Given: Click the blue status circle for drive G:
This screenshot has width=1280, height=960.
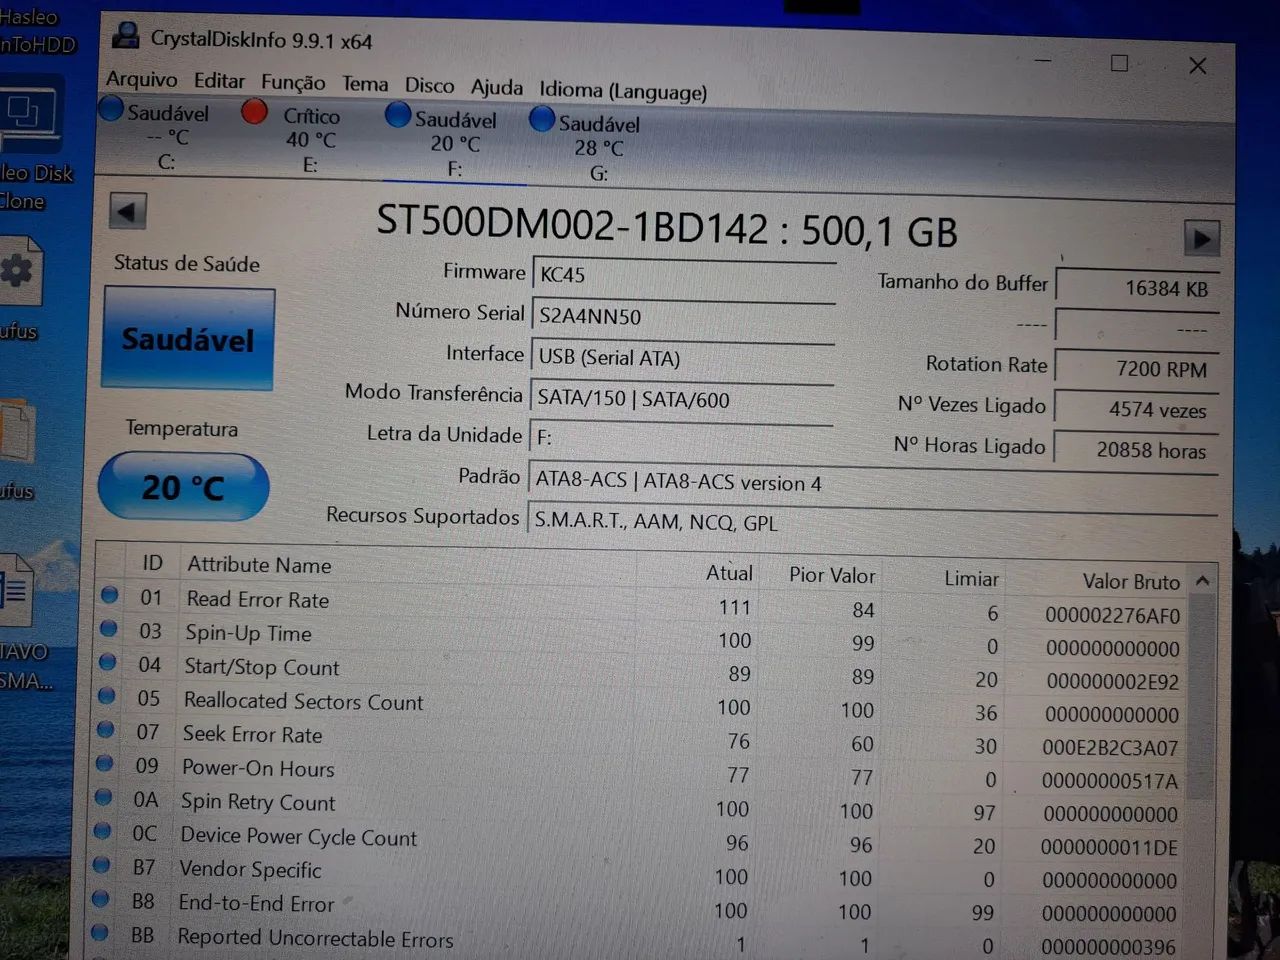Looking at the screenshot, I should click(542, 120).
